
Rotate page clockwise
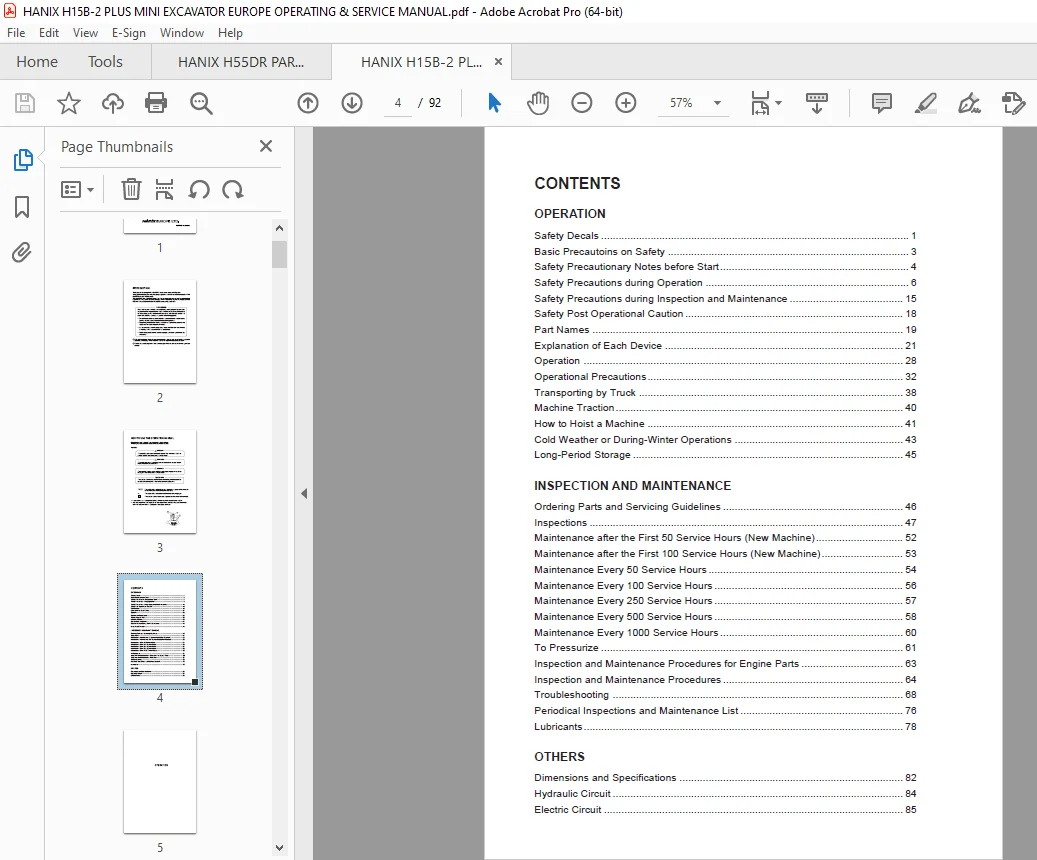click(x=233, y=190)
